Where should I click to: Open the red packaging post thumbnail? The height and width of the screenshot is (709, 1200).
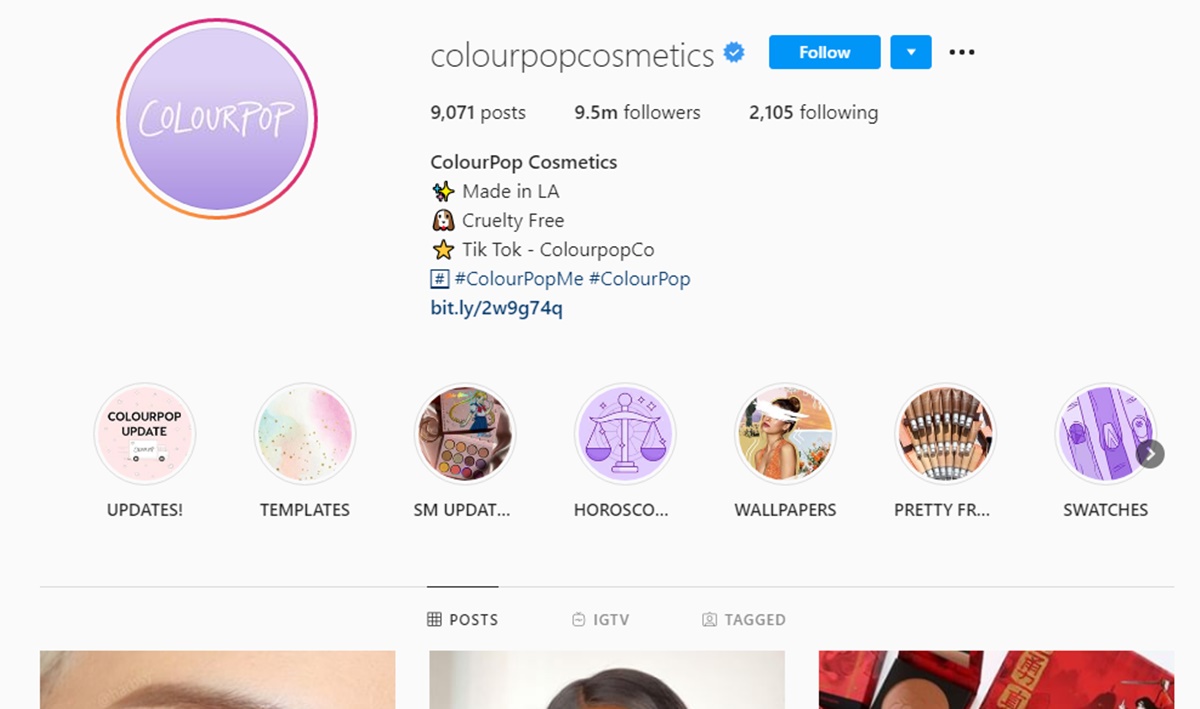pyautogui.click(x=996, y=680)
